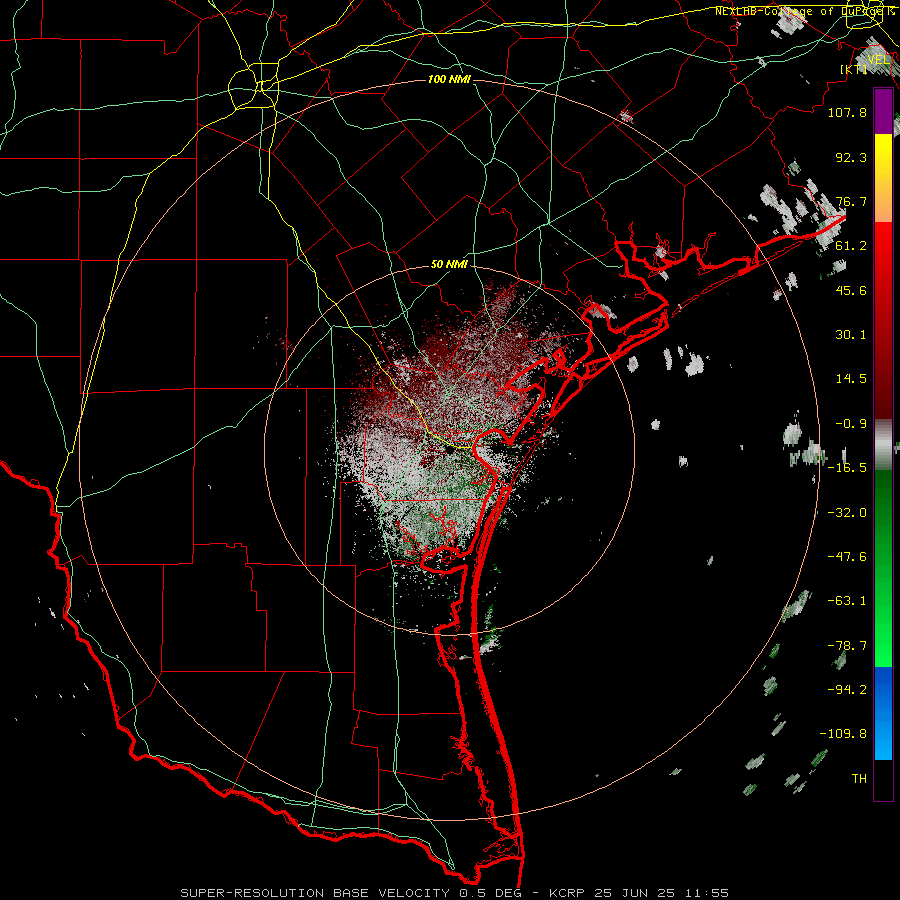The height and width of the screenshot is (900, 900).
Task: Select the red segment of the color bar
Action: coord(883,320)
